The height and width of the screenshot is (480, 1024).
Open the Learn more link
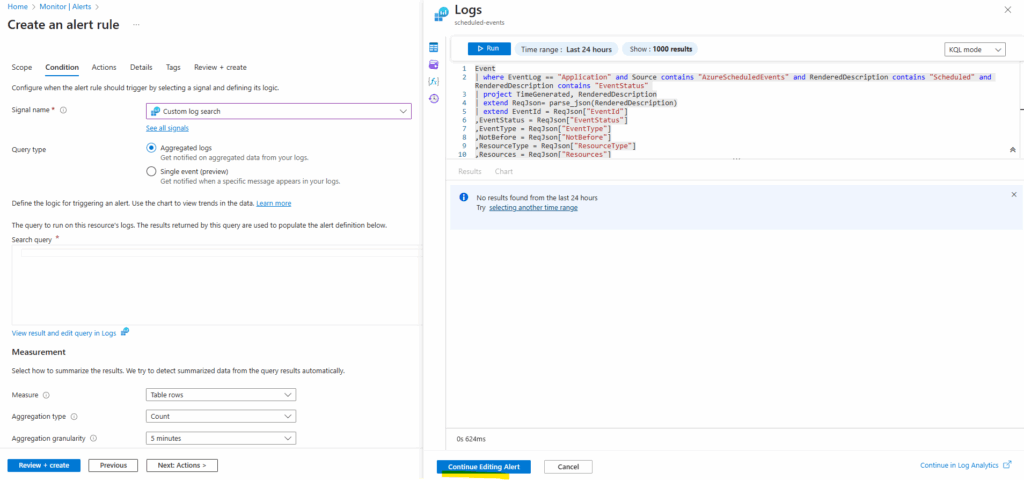[274, 204]
